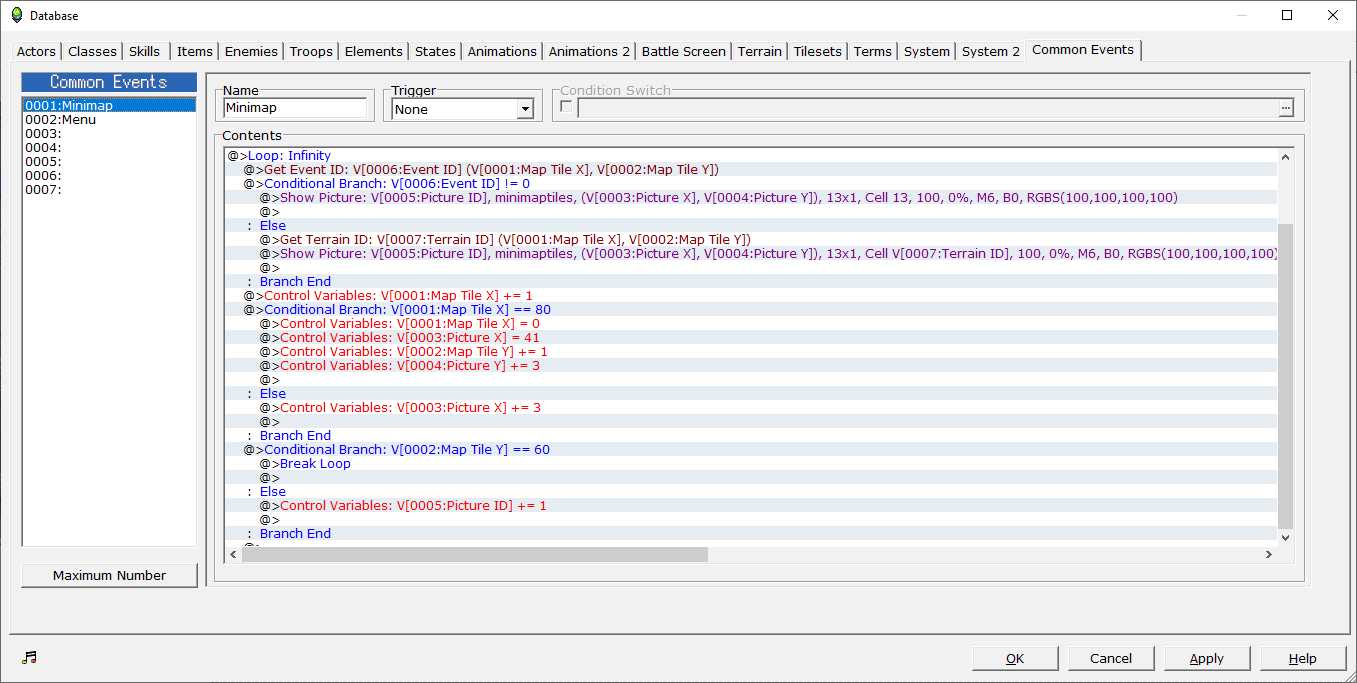Select the Map Tile Y == 60 branch
Image resolution: width=1357 pixels, height=683 pixels.
coord(751,449)
